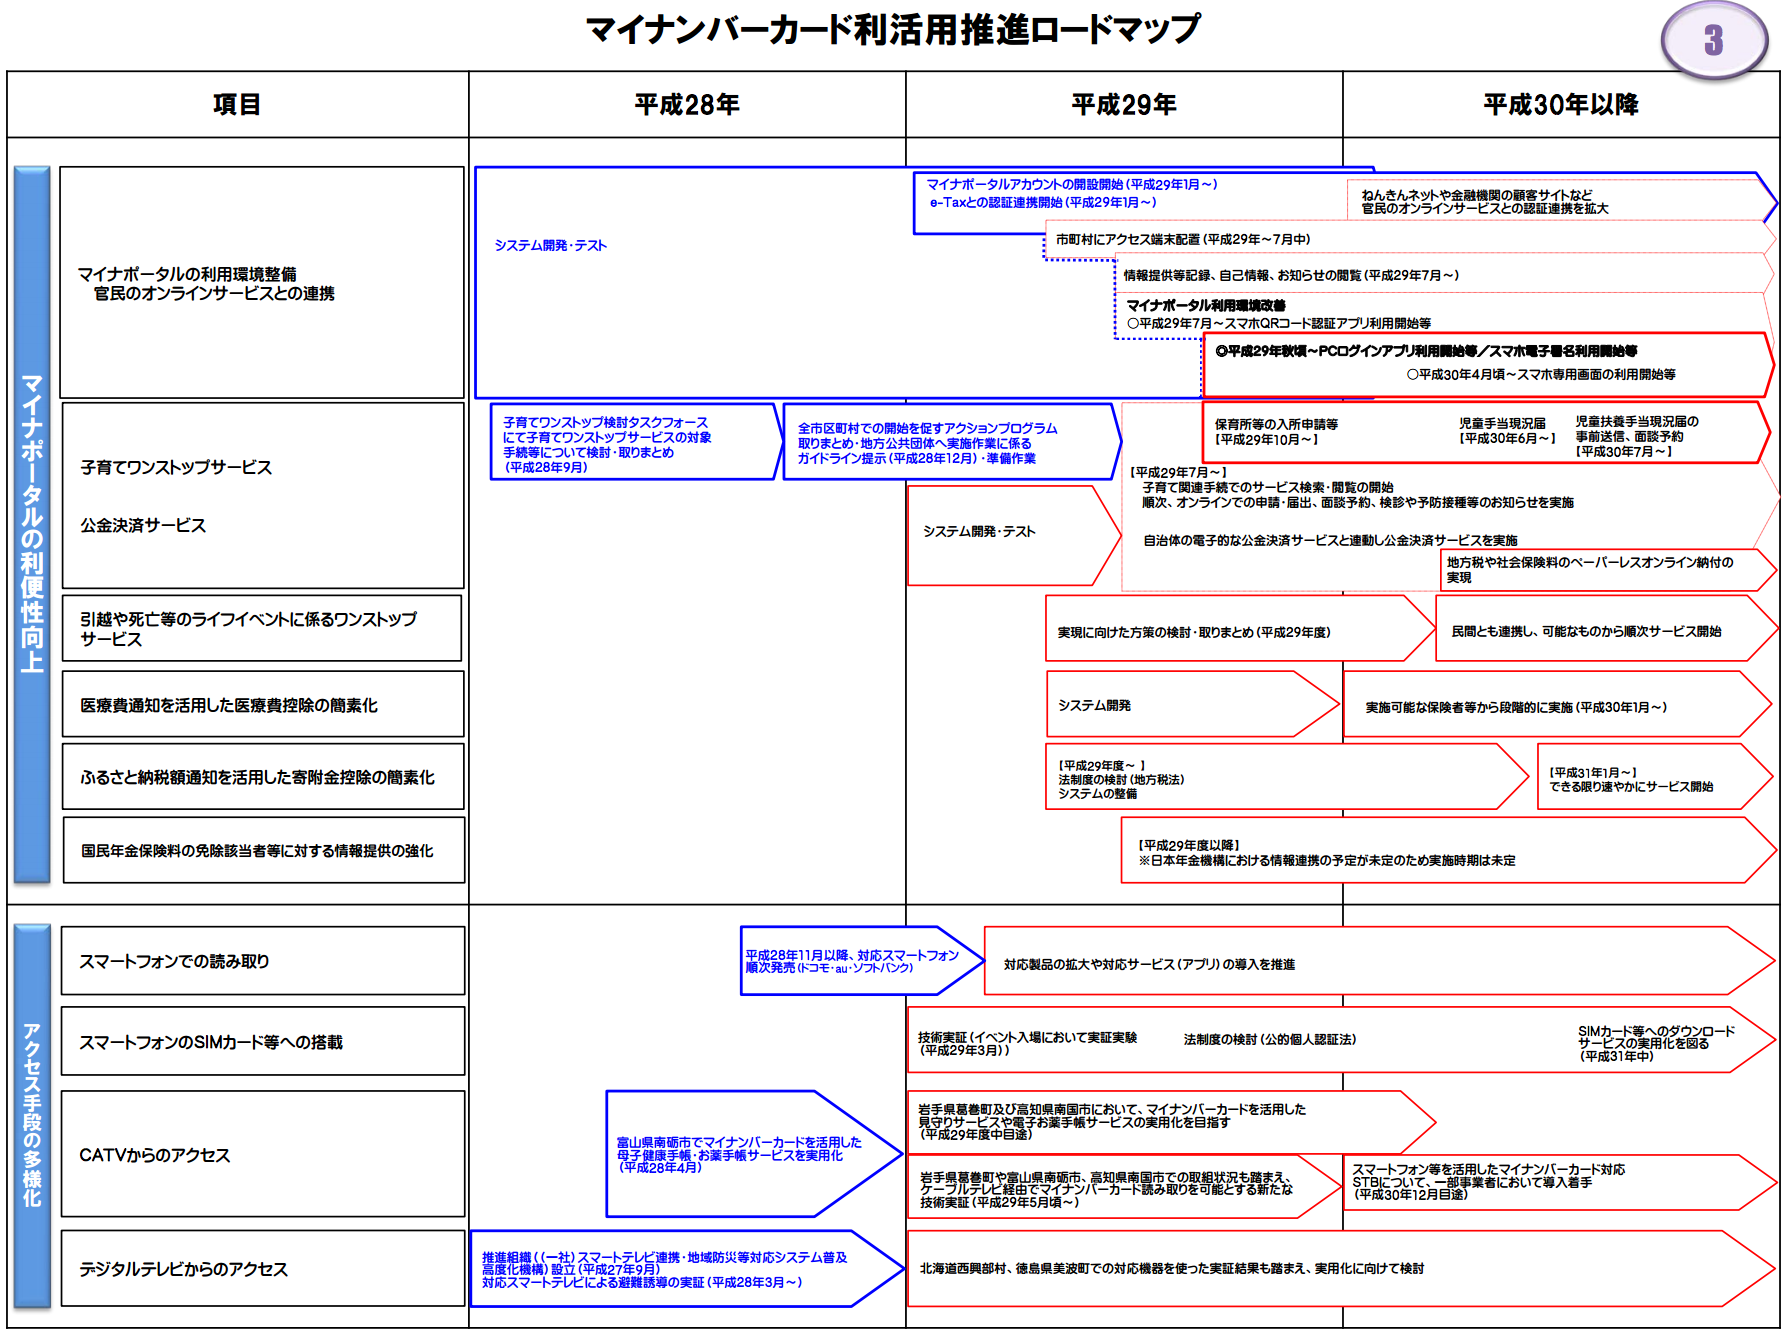Click 医療費通知を活用した医療費控除の簡素化 item

pos(263,704)
